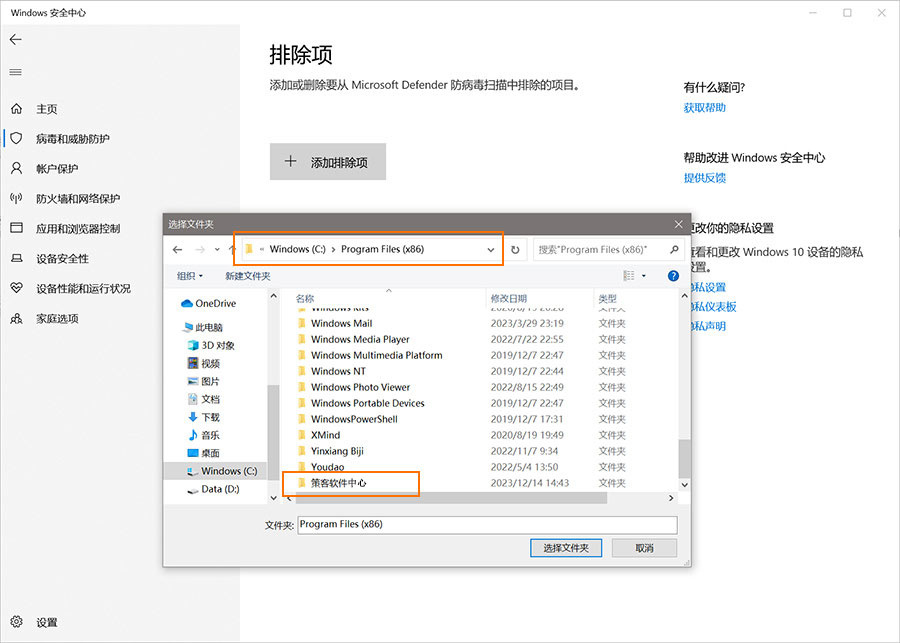Screen dimensions: 900x643
Task: Click the 添加排除项 button
Action: tap(328, 161)
